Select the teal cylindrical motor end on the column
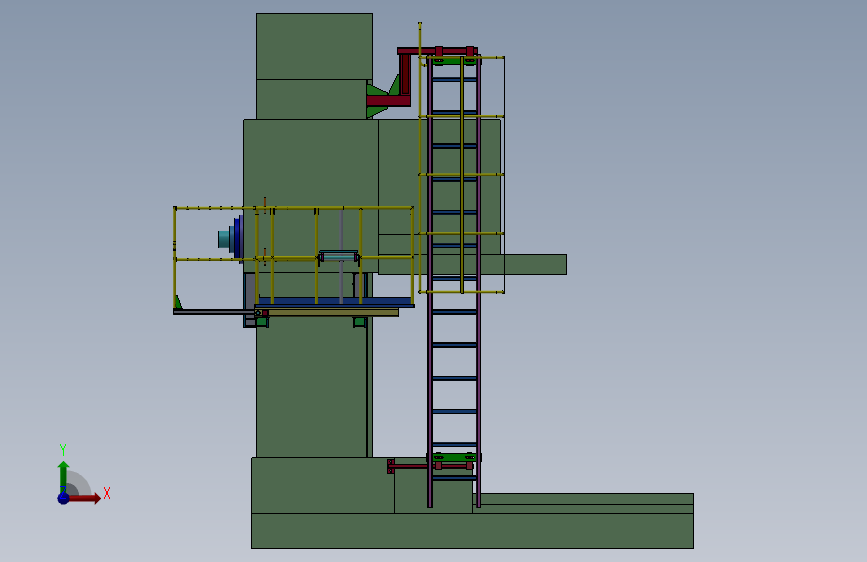The width and height of the screenshot is (867, 562). coord(223,239)
